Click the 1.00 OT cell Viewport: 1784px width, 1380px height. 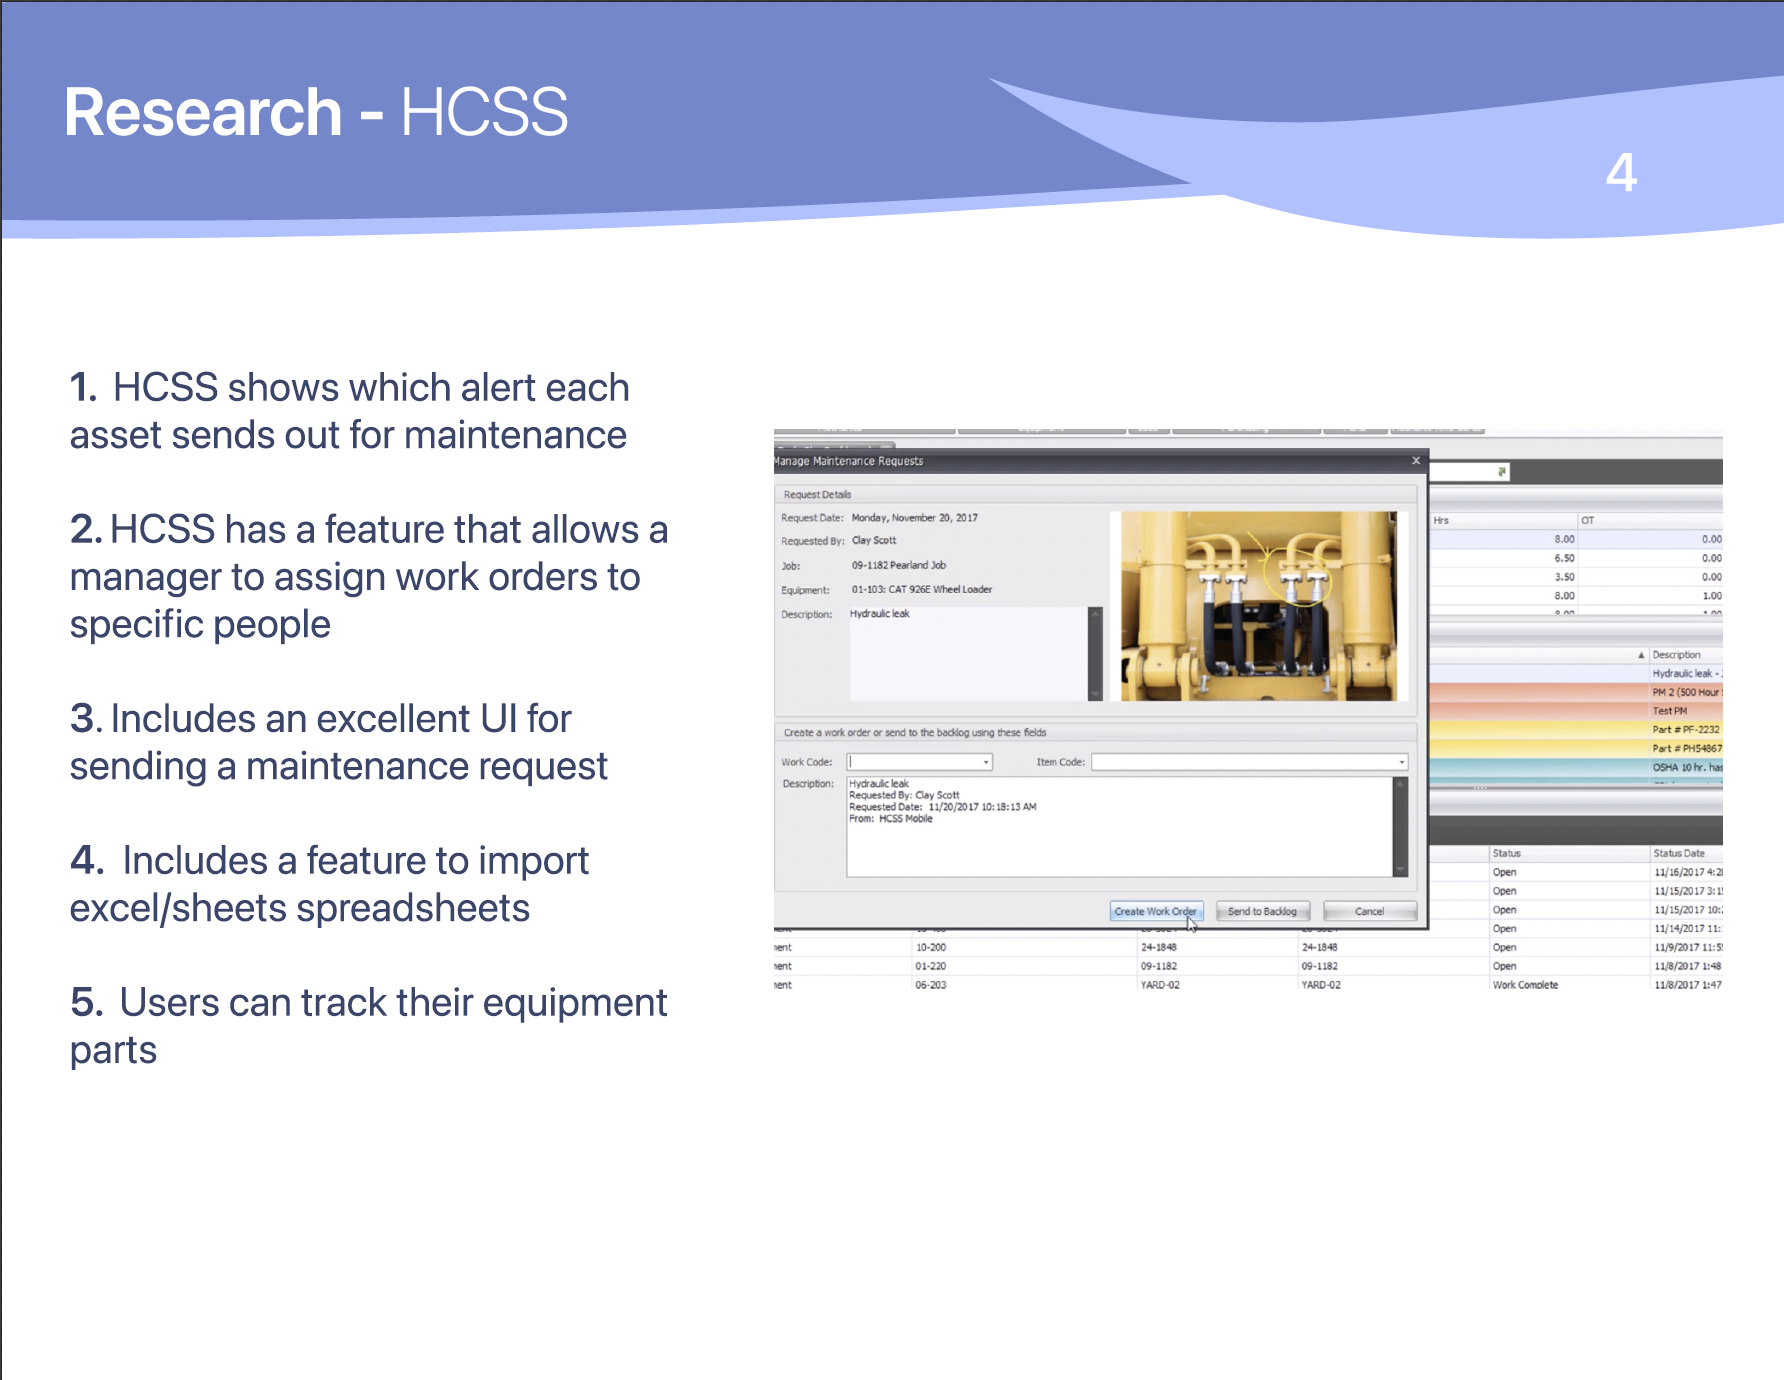point(1712,596)
